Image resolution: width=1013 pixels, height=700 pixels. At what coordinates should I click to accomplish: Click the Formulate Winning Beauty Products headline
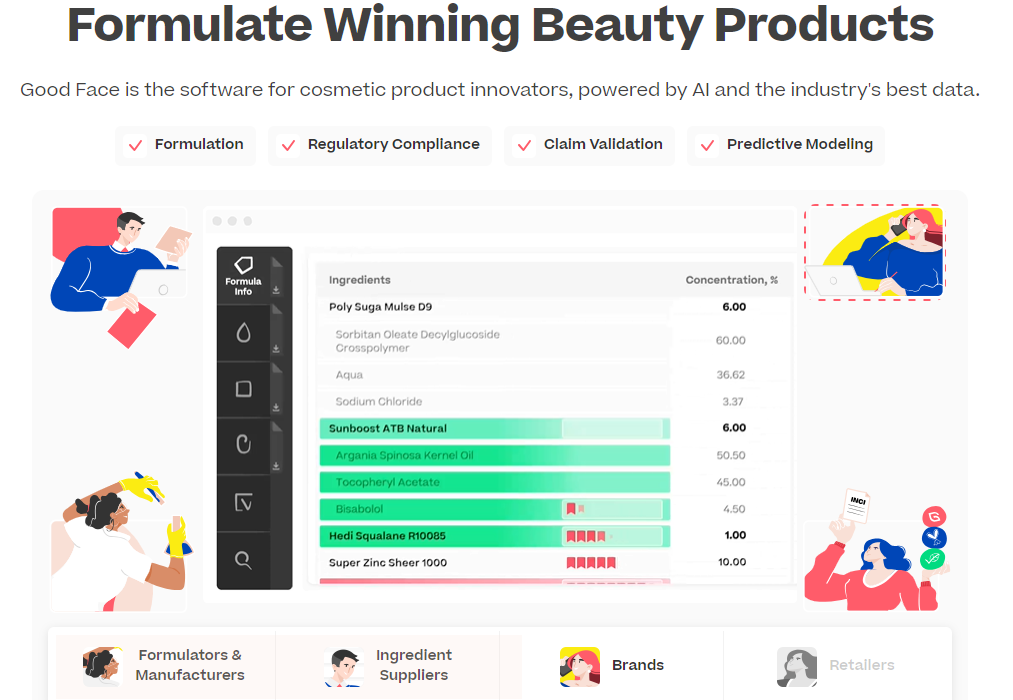pos(501,25)
